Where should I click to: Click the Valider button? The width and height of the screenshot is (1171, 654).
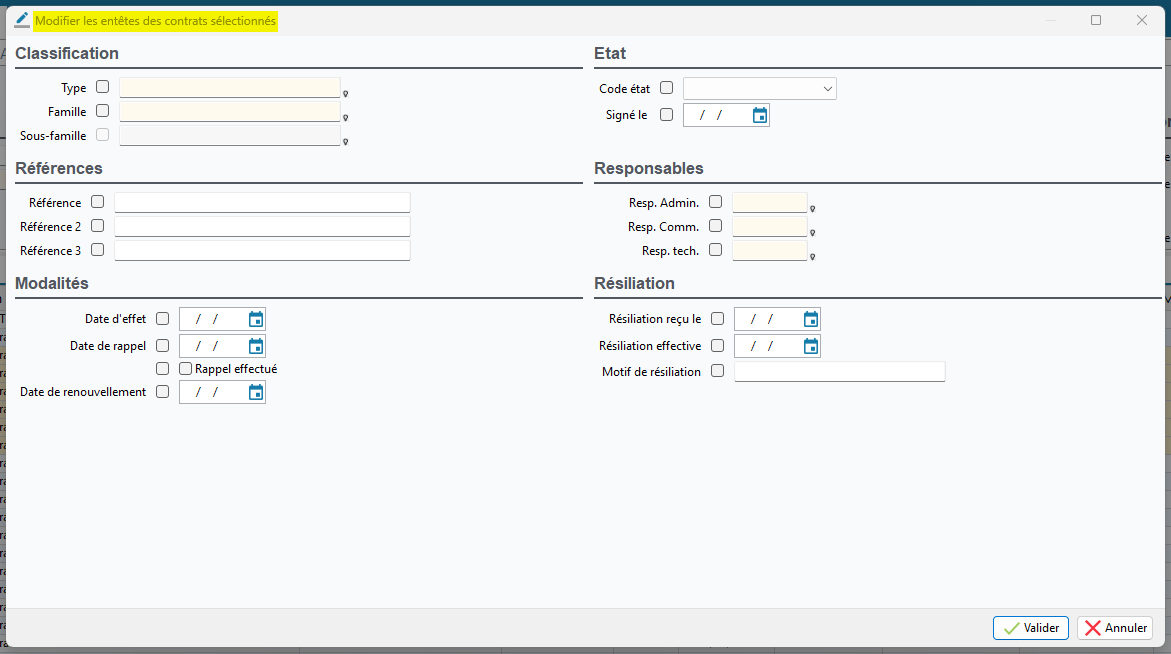click(1031, 628)
